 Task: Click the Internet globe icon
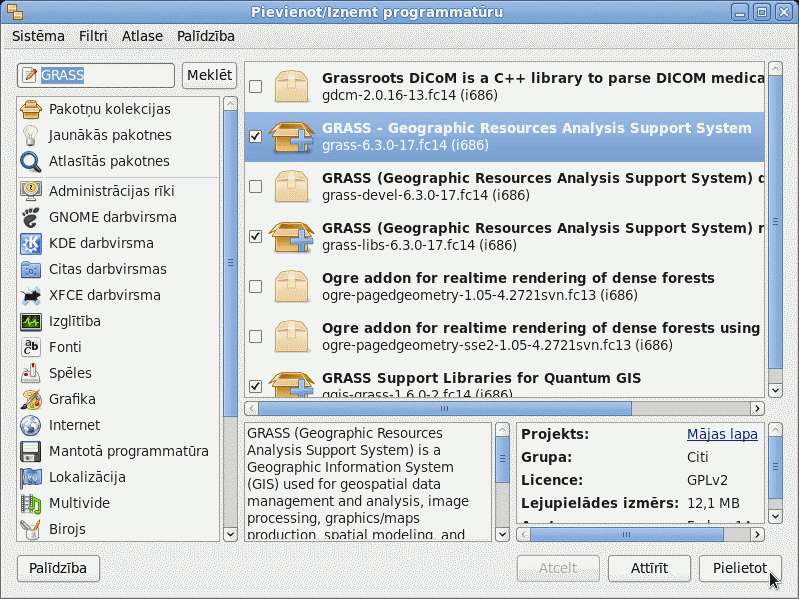(x=31, y=425)
